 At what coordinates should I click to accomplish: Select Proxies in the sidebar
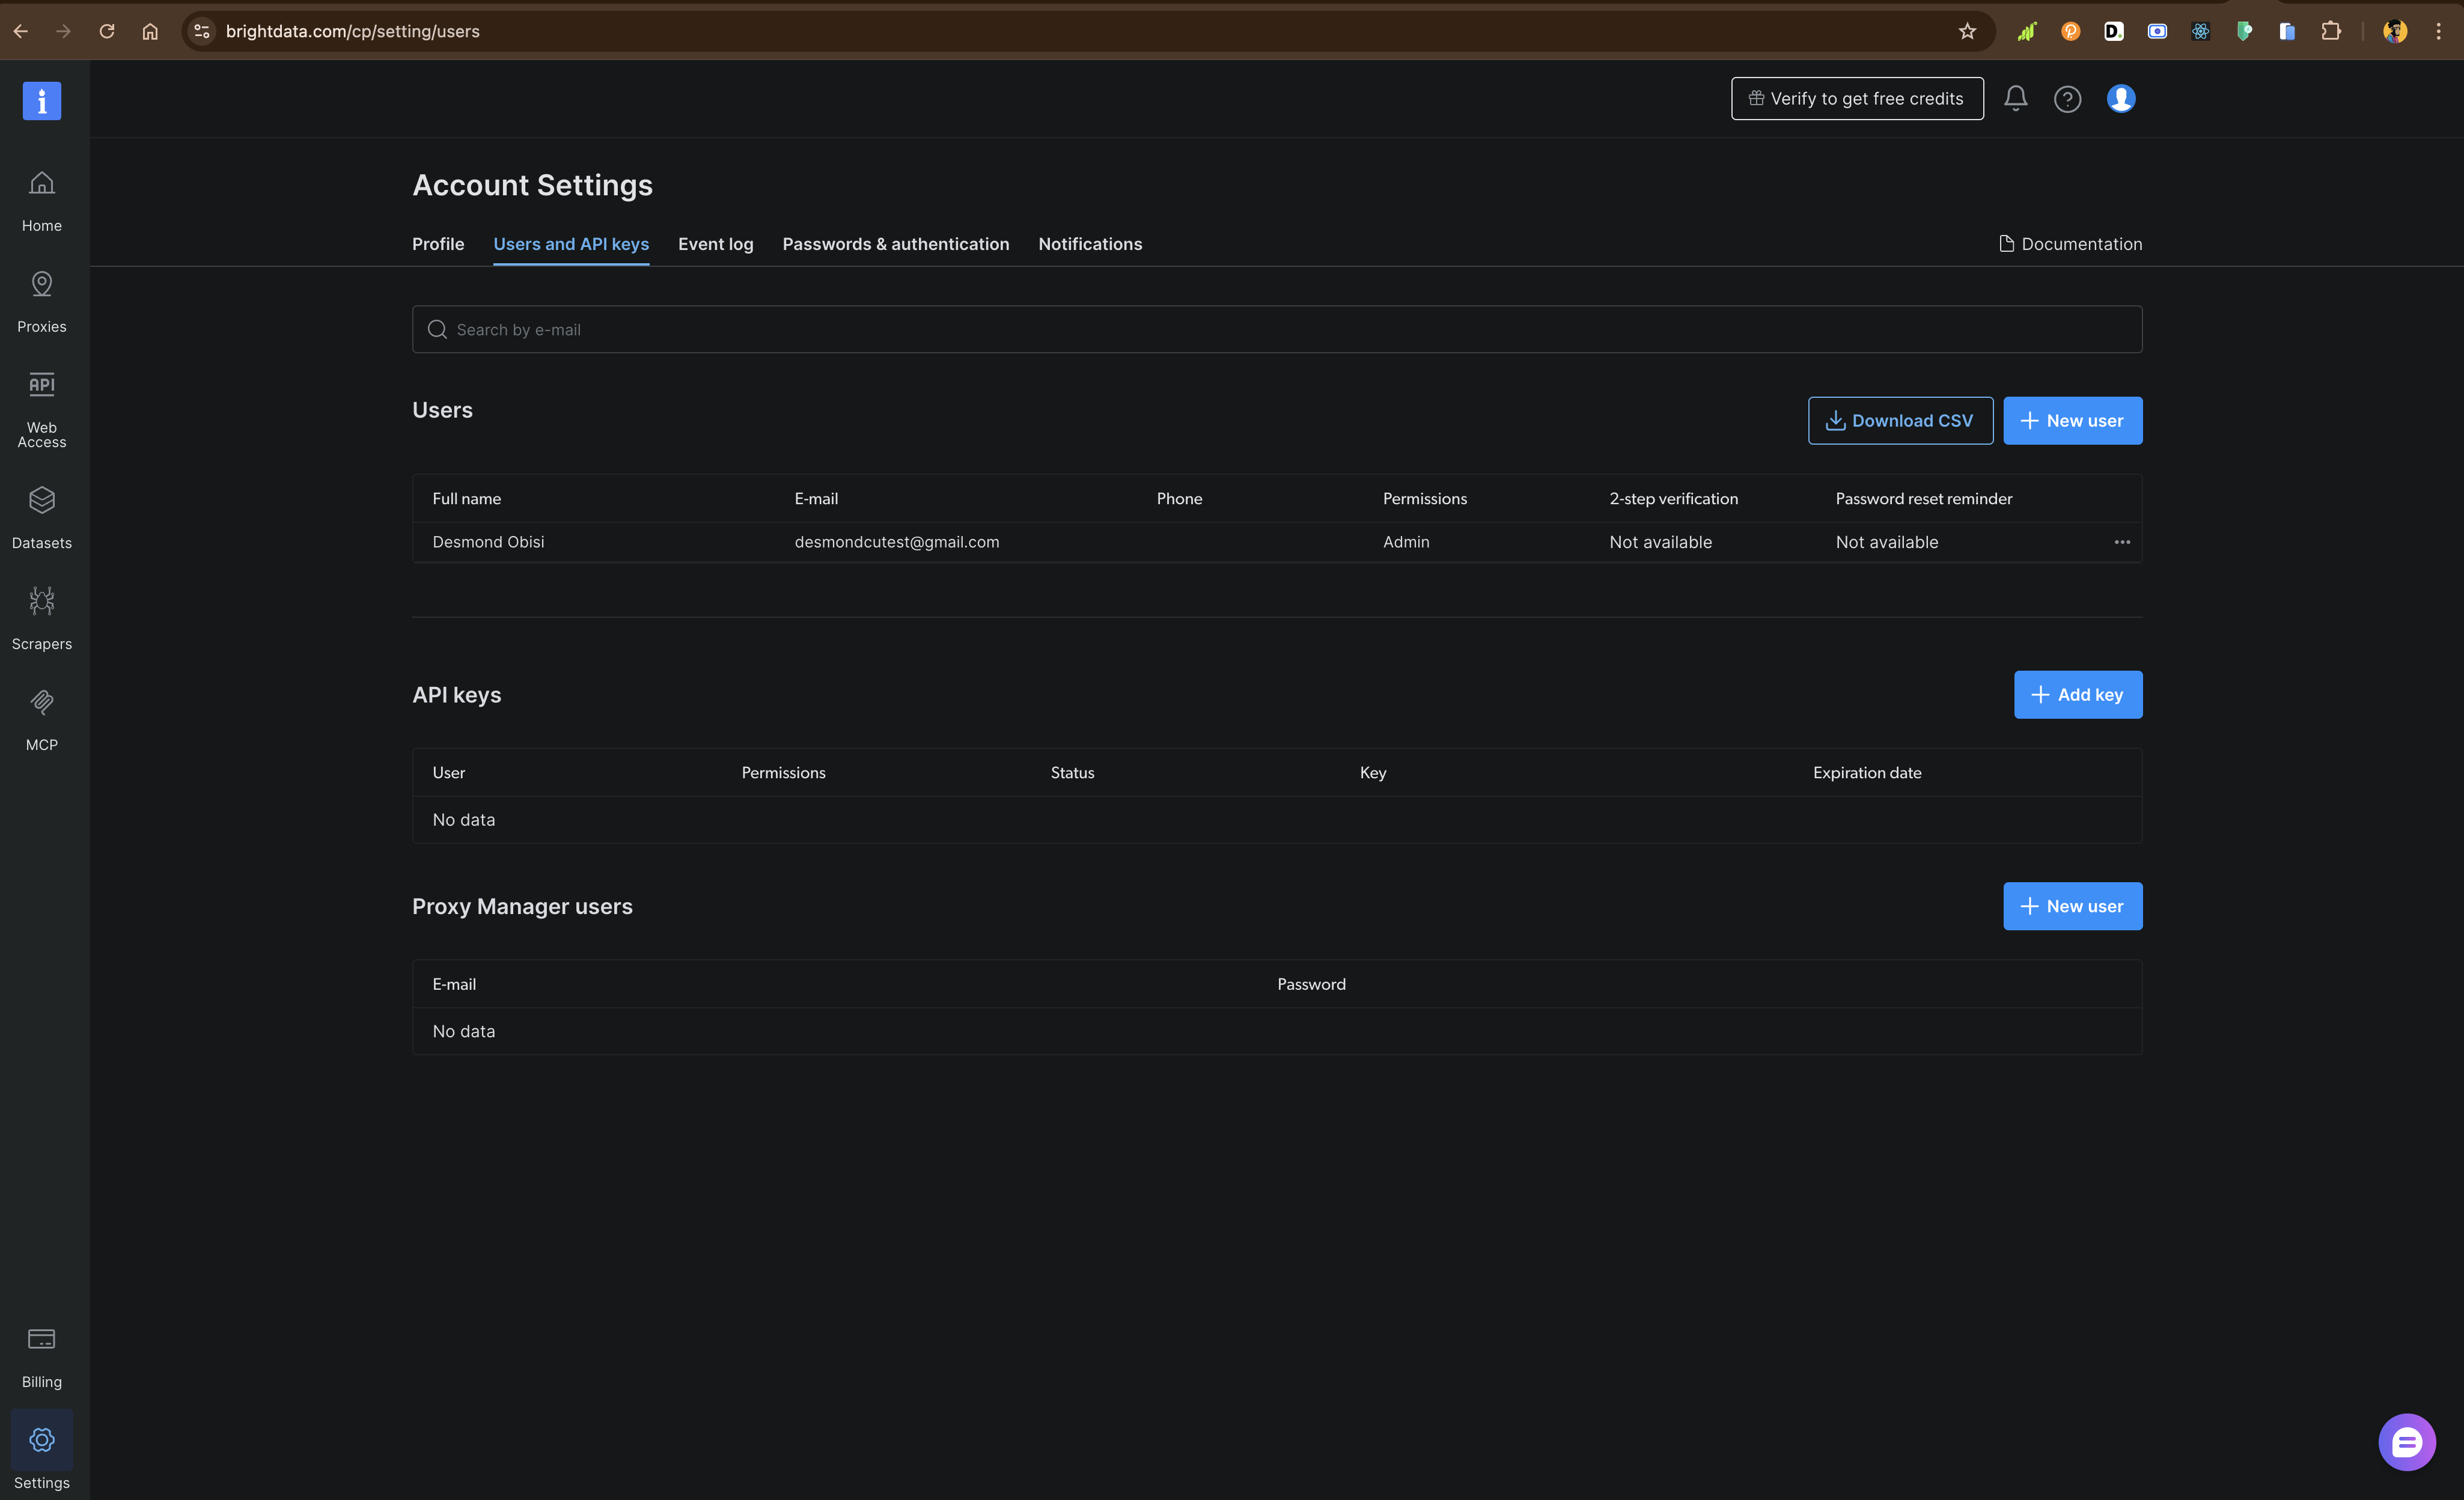coord(41,300)
